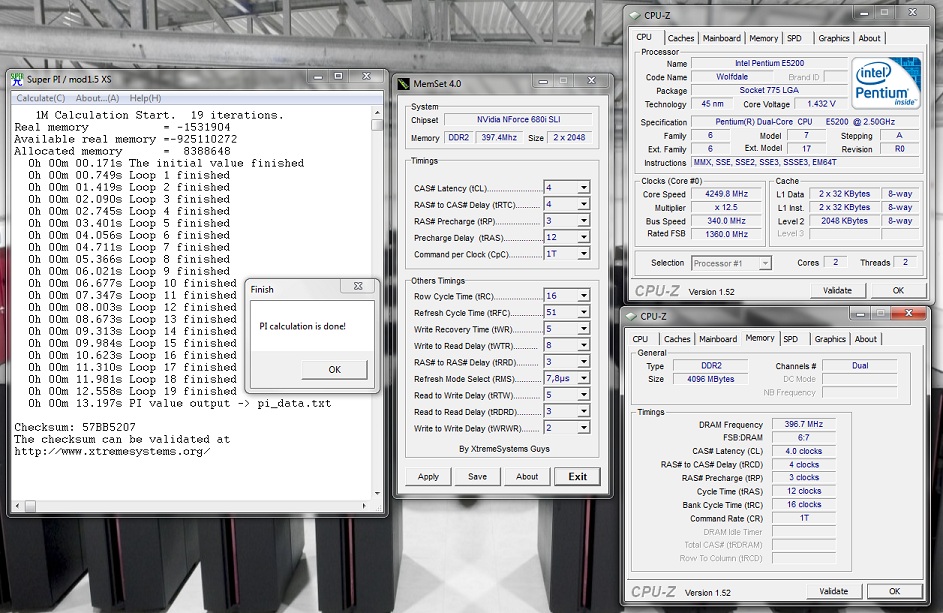Switch to Caches tab in upper CPU-Z window

[x=681, y=38]
